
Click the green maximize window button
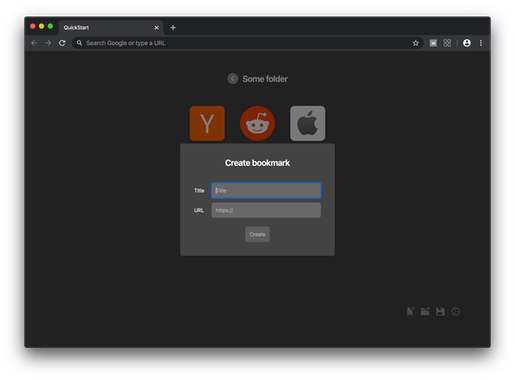(50, 26)
